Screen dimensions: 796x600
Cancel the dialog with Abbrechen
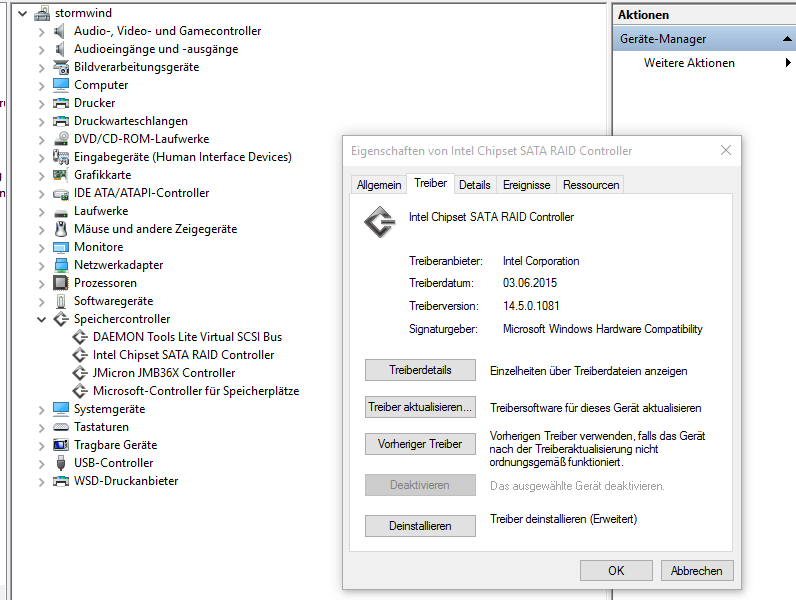pos(697,571)
